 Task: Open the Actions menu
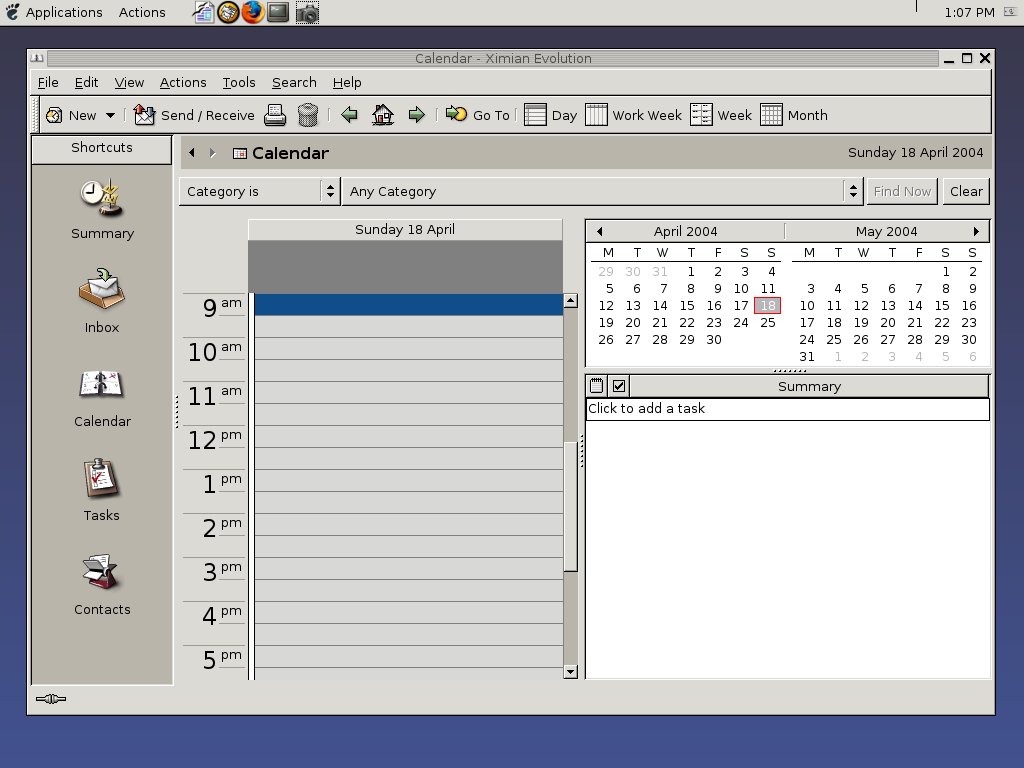click(x=183, y=82)
